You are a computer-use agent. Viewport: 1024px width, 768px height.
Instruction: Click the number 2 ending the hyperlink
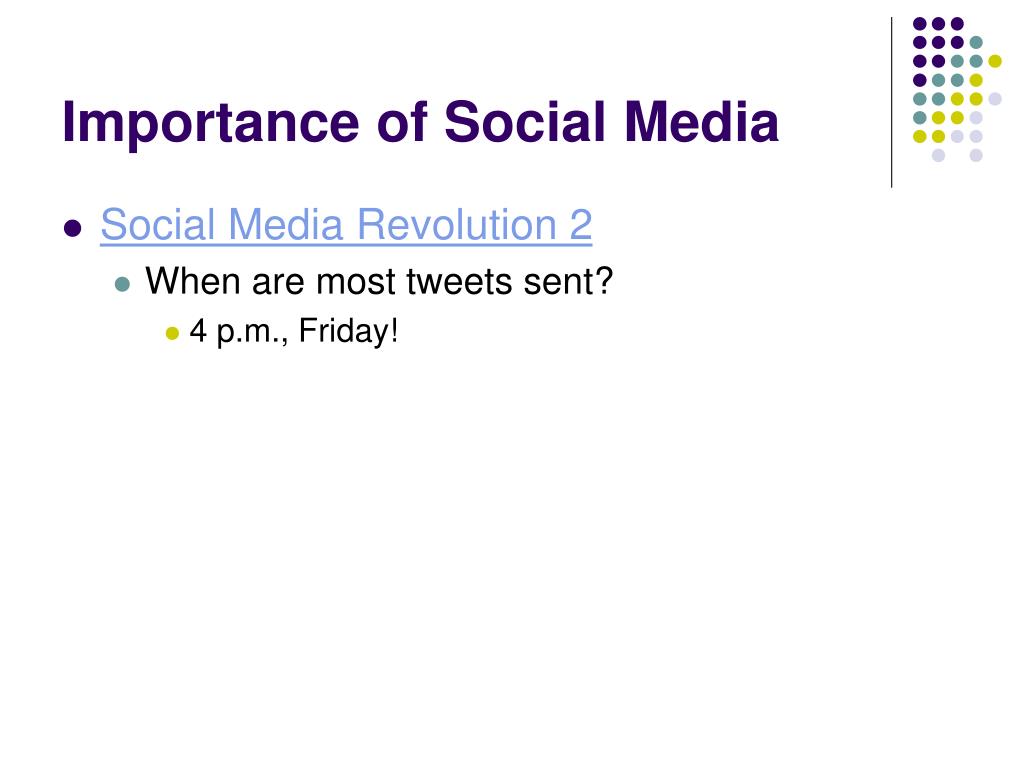click(x=581, y=225)
